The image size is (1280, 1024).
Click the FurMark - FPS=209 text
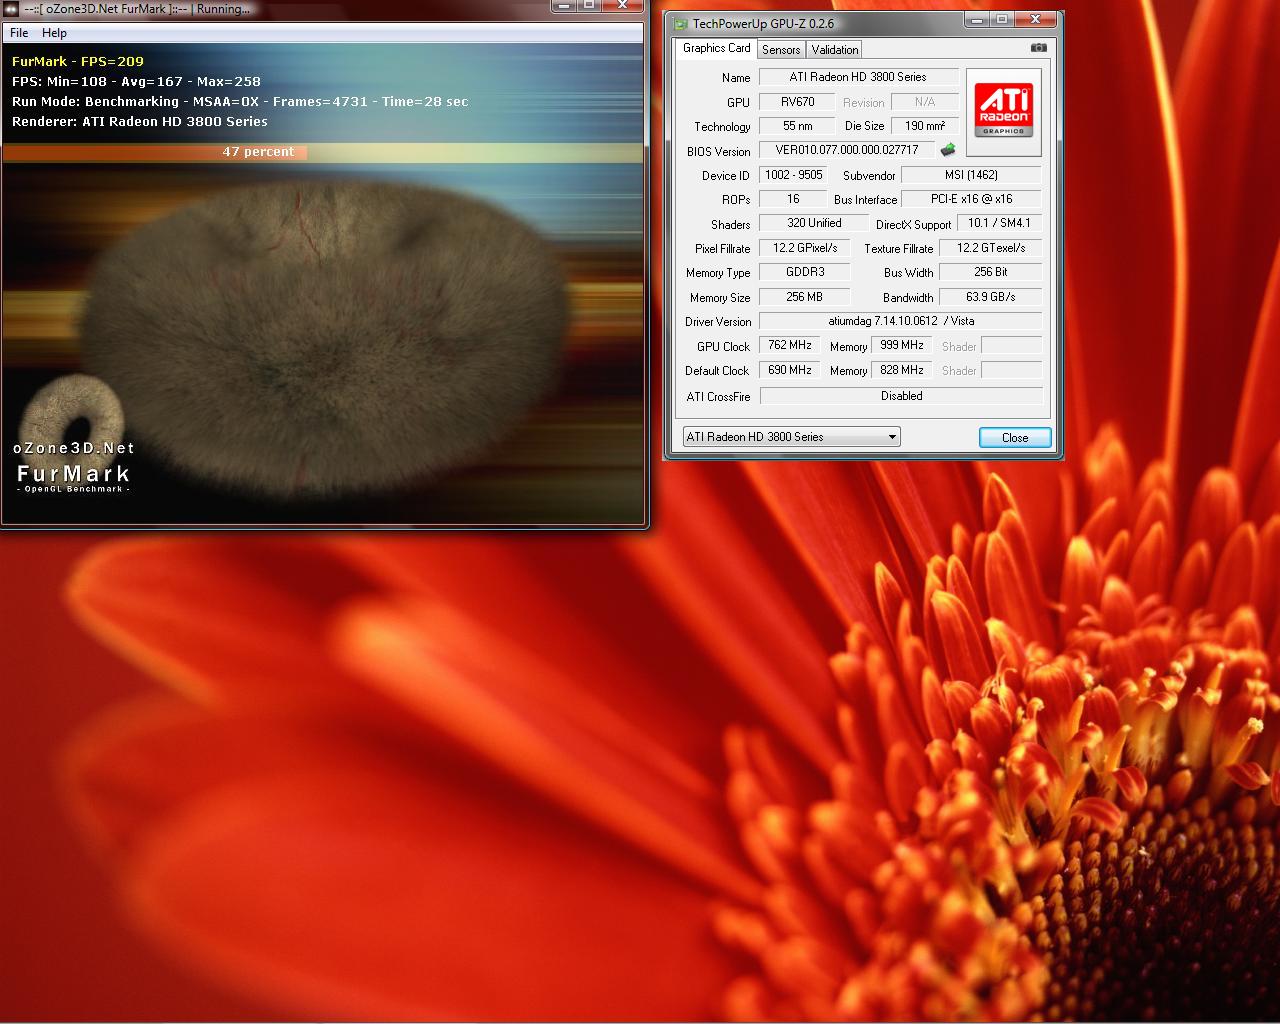coord(78,61)
